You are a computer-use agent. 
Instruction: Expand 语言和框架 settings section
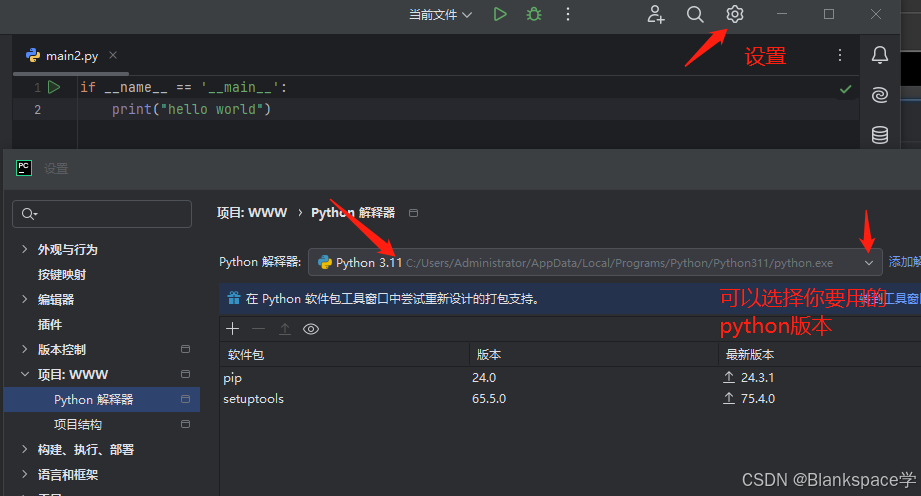24,474
